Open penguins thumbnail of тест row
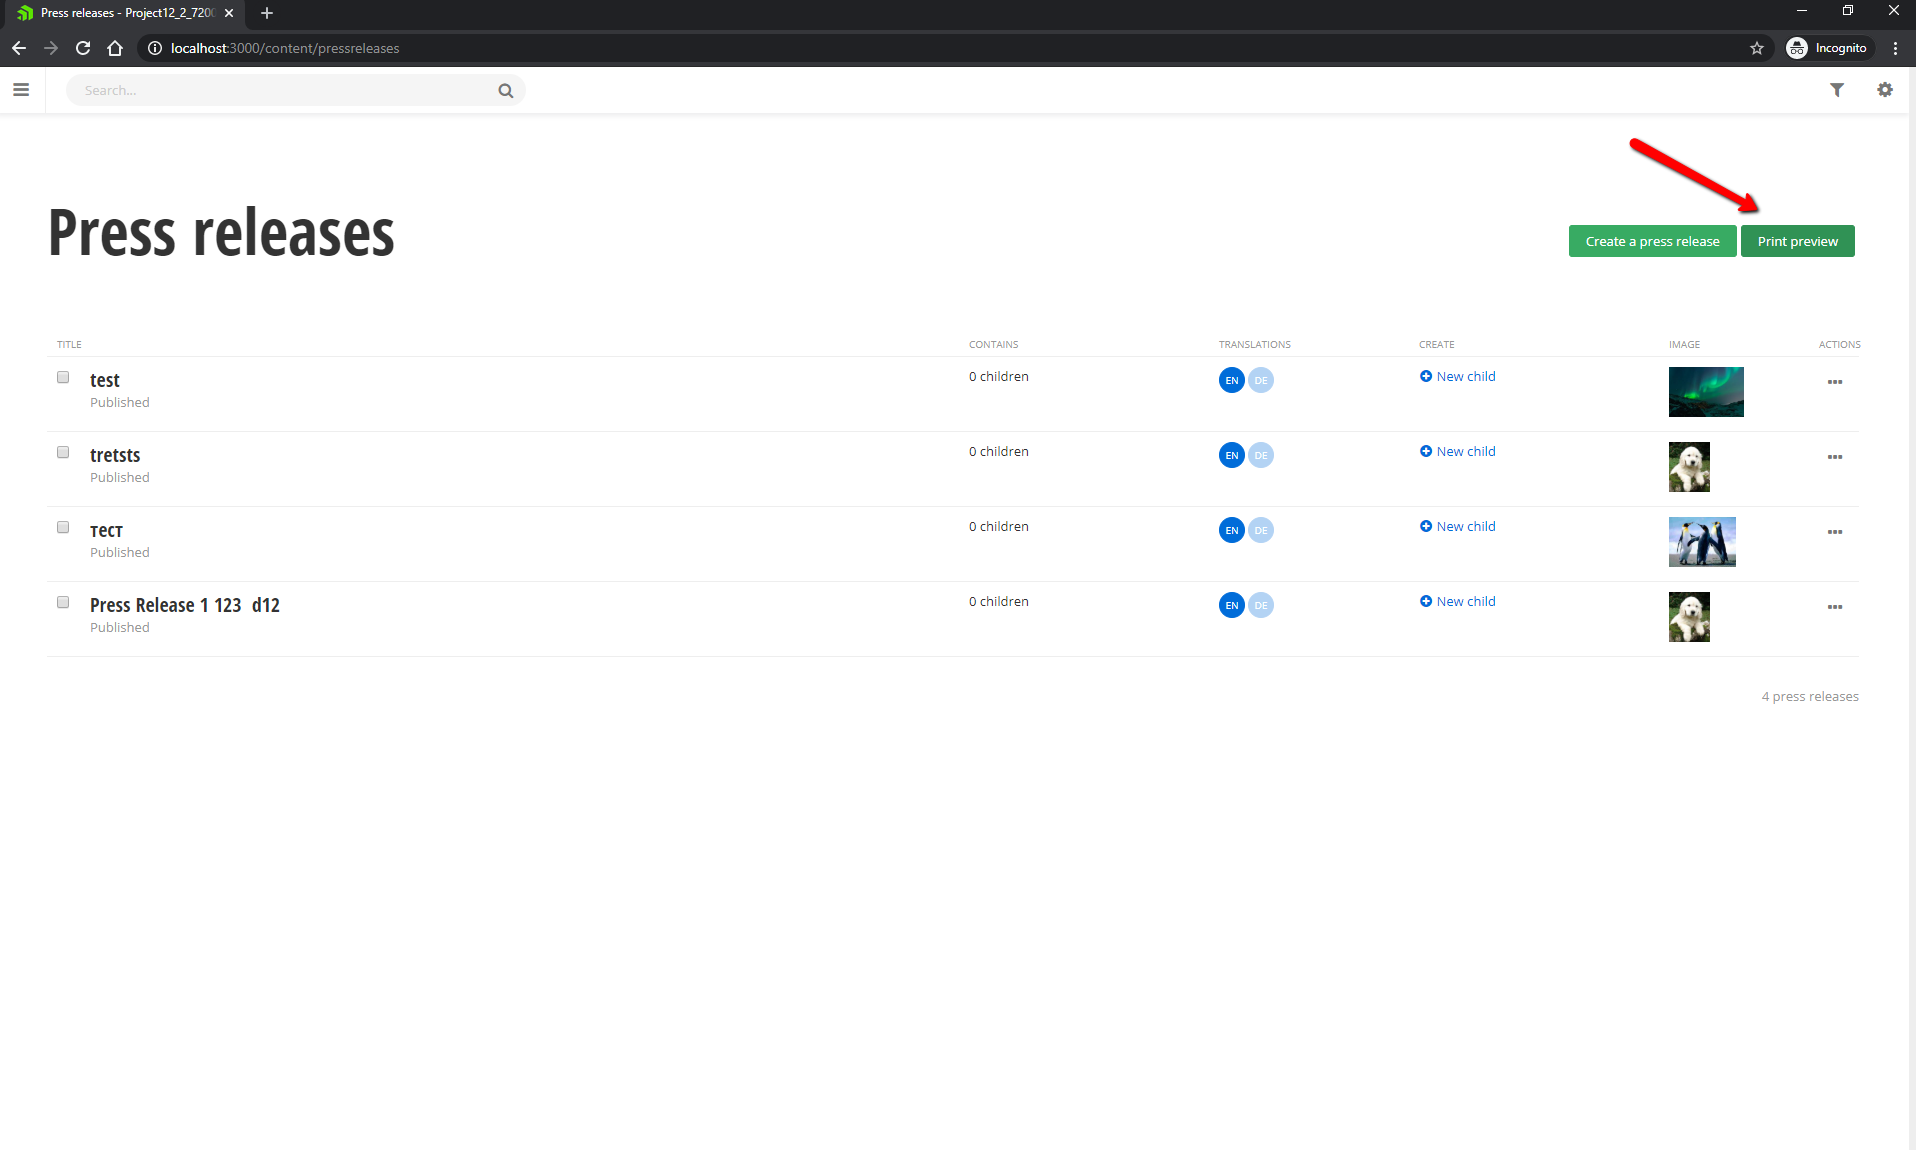 1702,542
